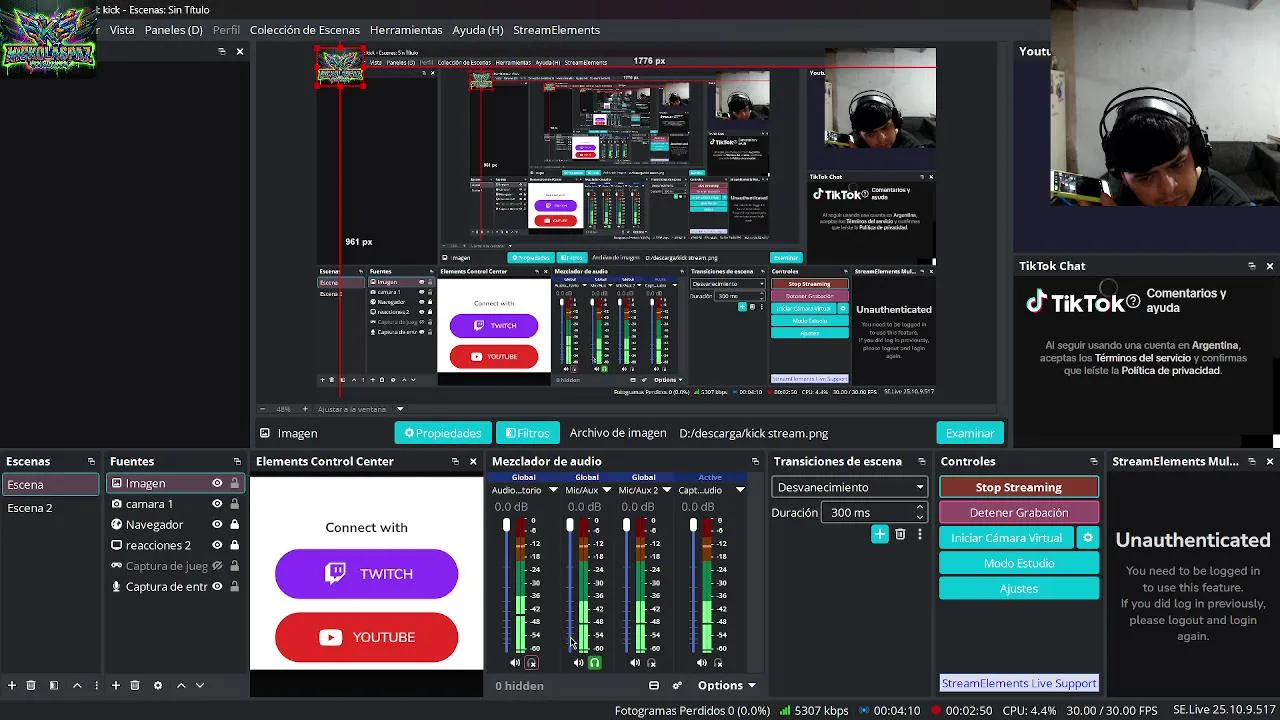Open Mic/Aux 2 channel dropdown arrow
This screenshot has height=720, width=1280.
click(x=667, y=490)
